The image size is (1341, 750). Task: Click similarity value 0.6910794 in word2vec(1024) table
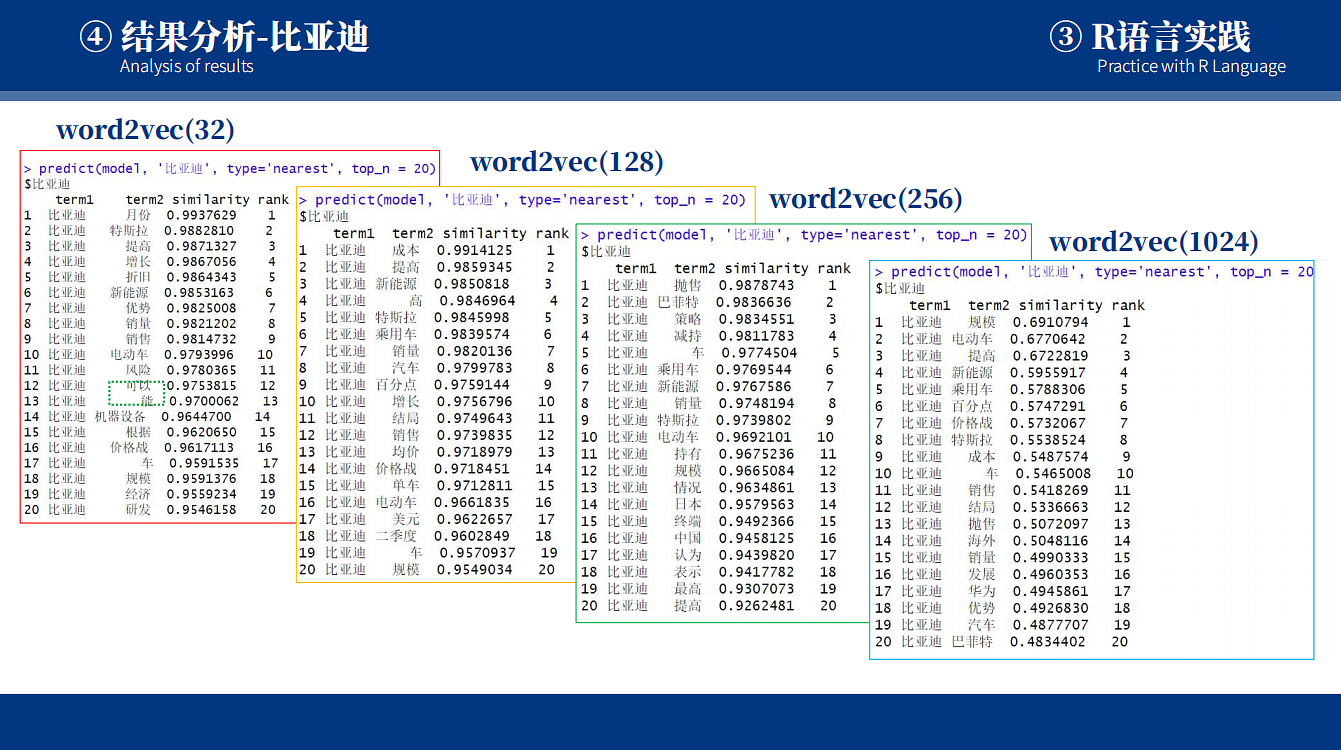tap(1049, 323)
